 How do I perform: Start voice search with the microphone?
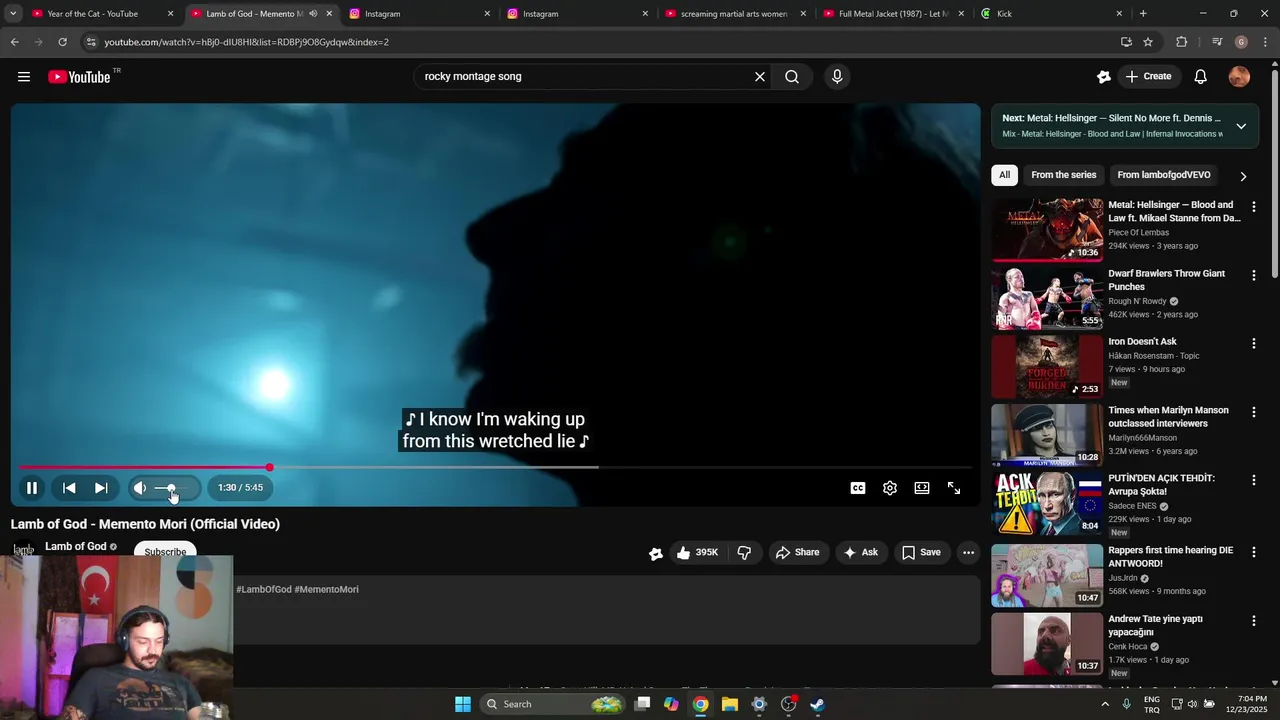point(837,77)
